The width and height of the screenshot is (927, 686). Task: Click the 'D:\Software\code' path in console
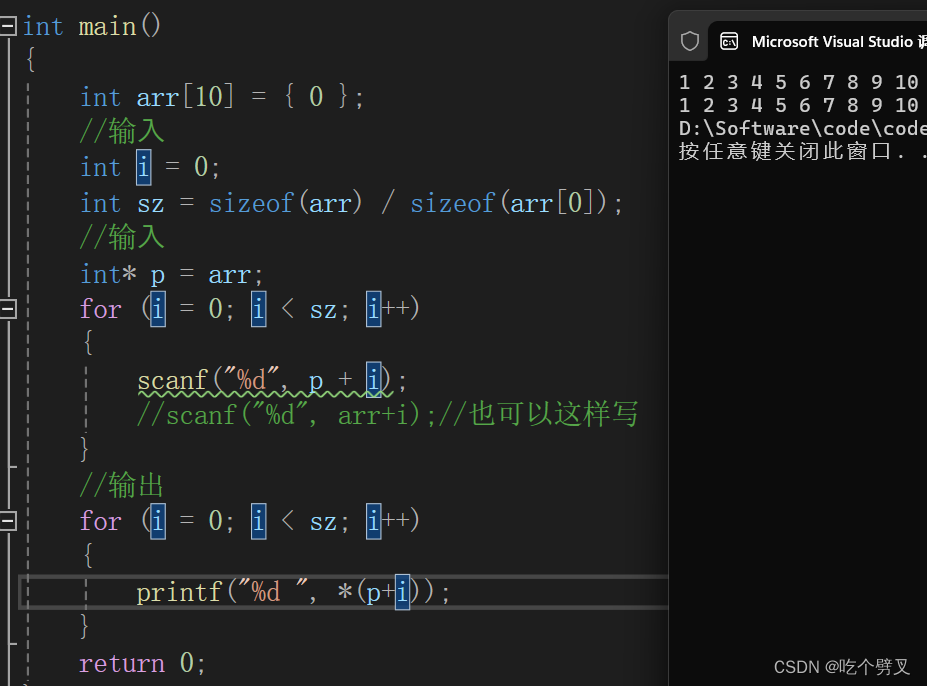[x=802, y=128]
